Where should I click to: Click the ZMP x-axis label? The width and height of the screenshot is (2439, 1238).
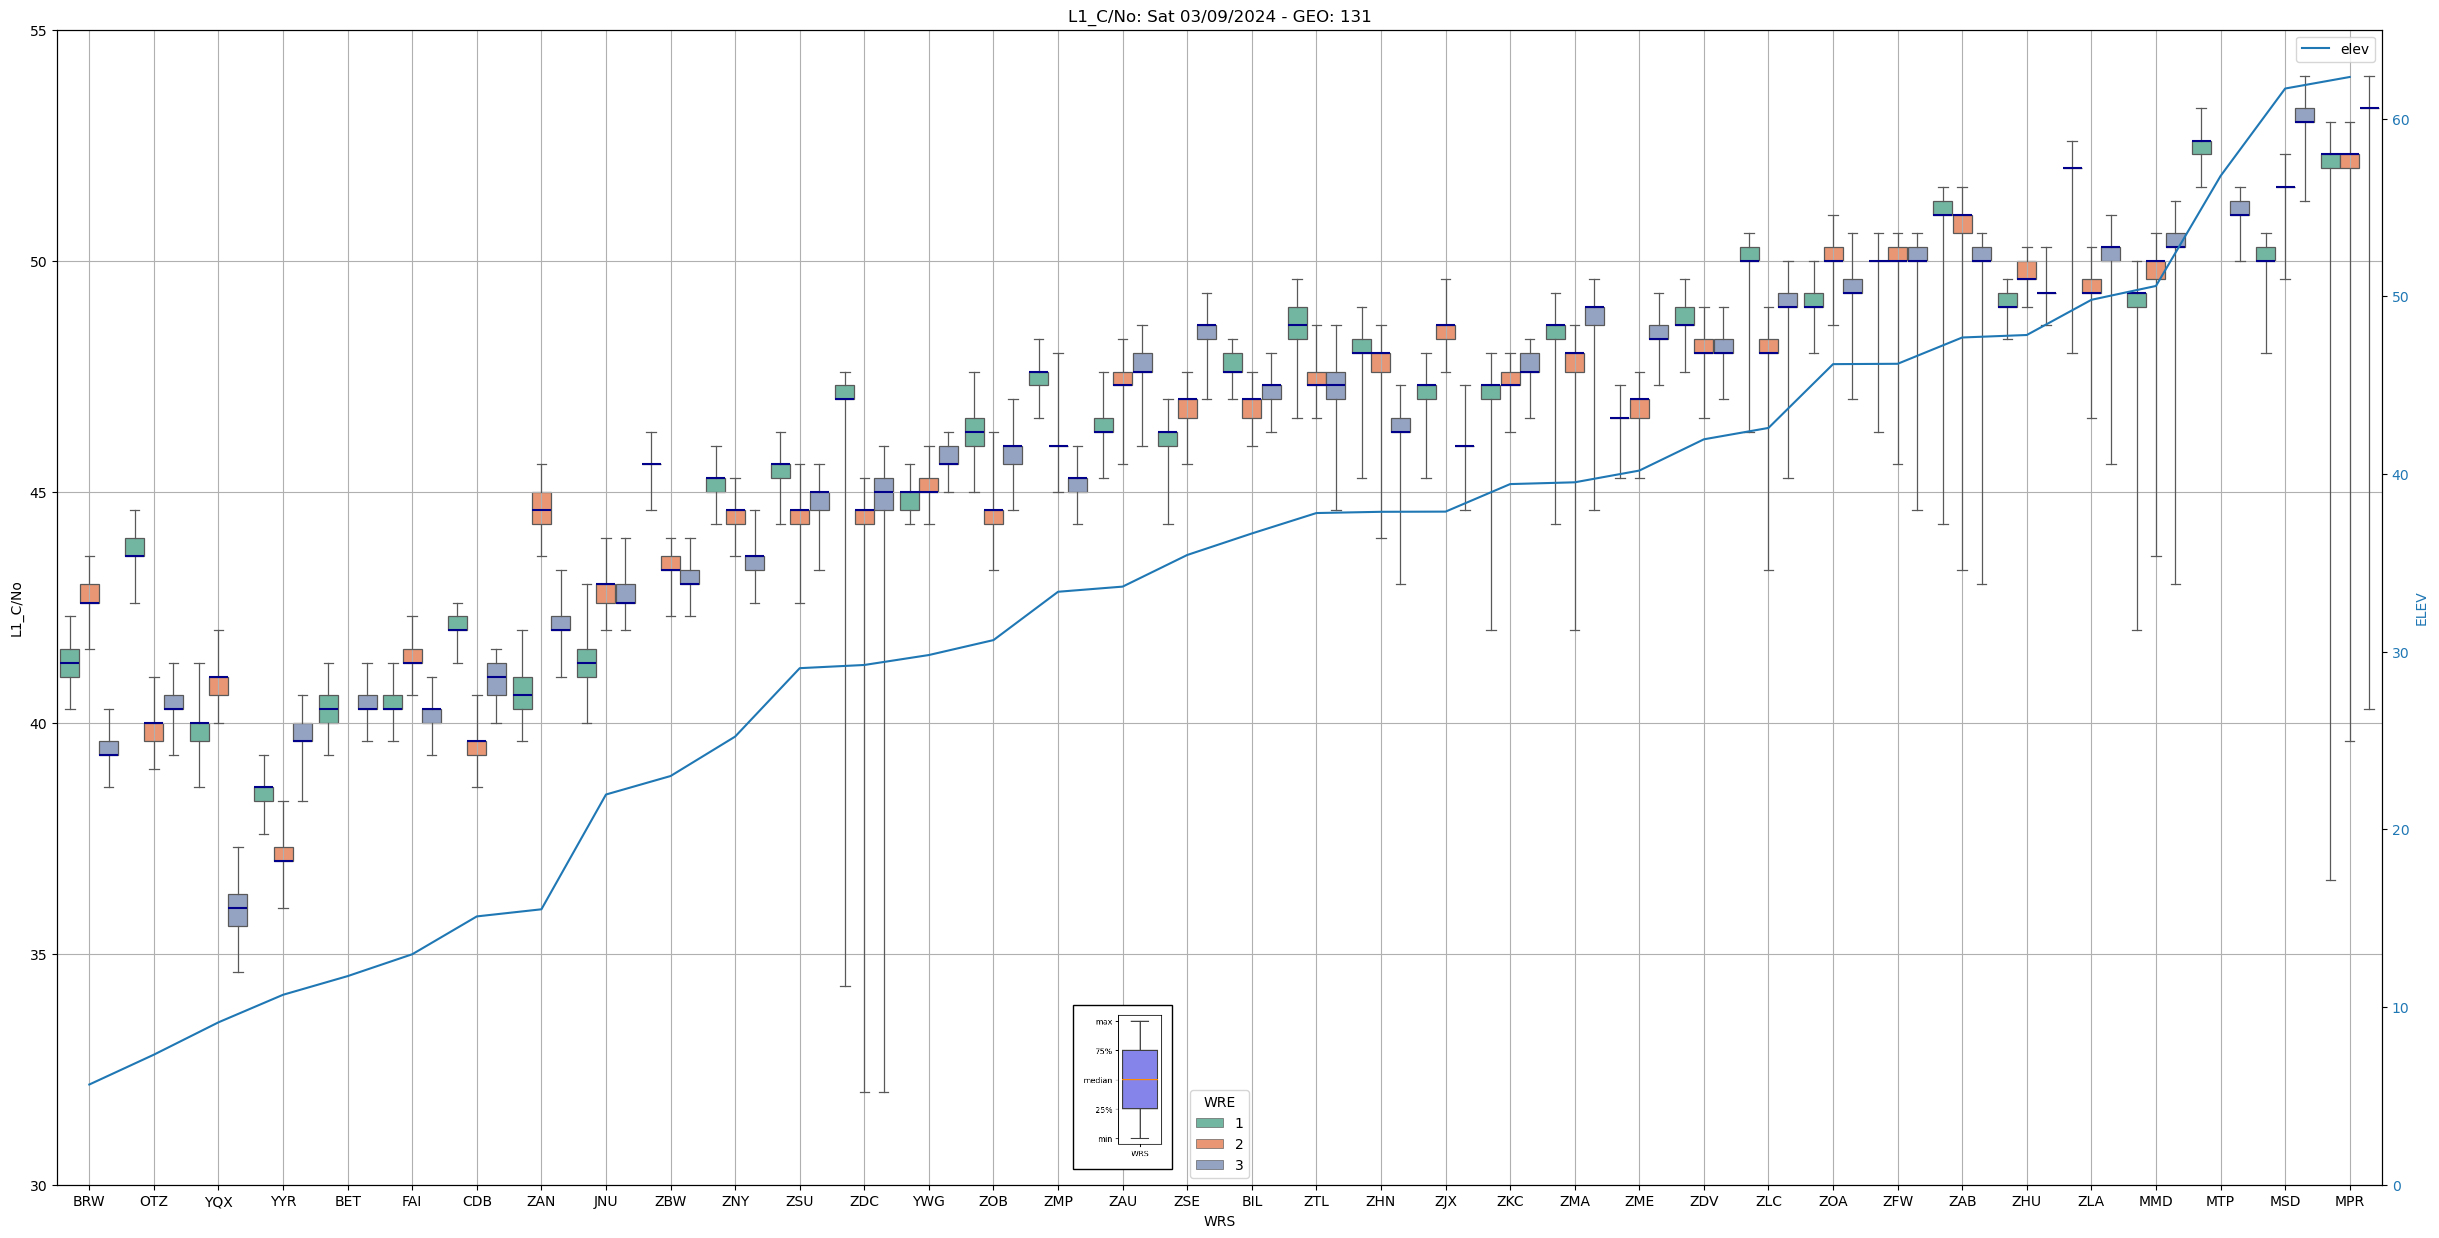pos(1058,1202)
